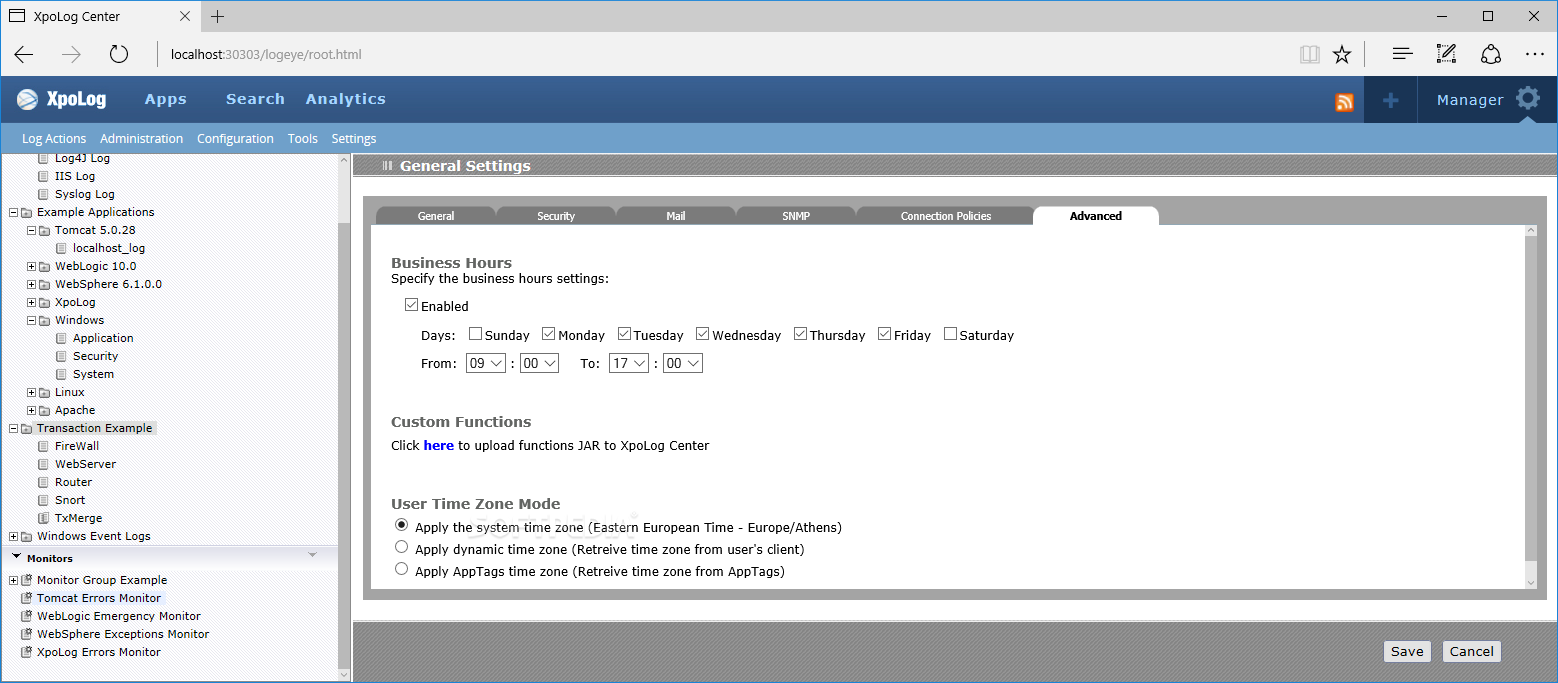1558x683 pixels.
Task: Open Analytics in top navigation
Action: [x=346, y=99]
